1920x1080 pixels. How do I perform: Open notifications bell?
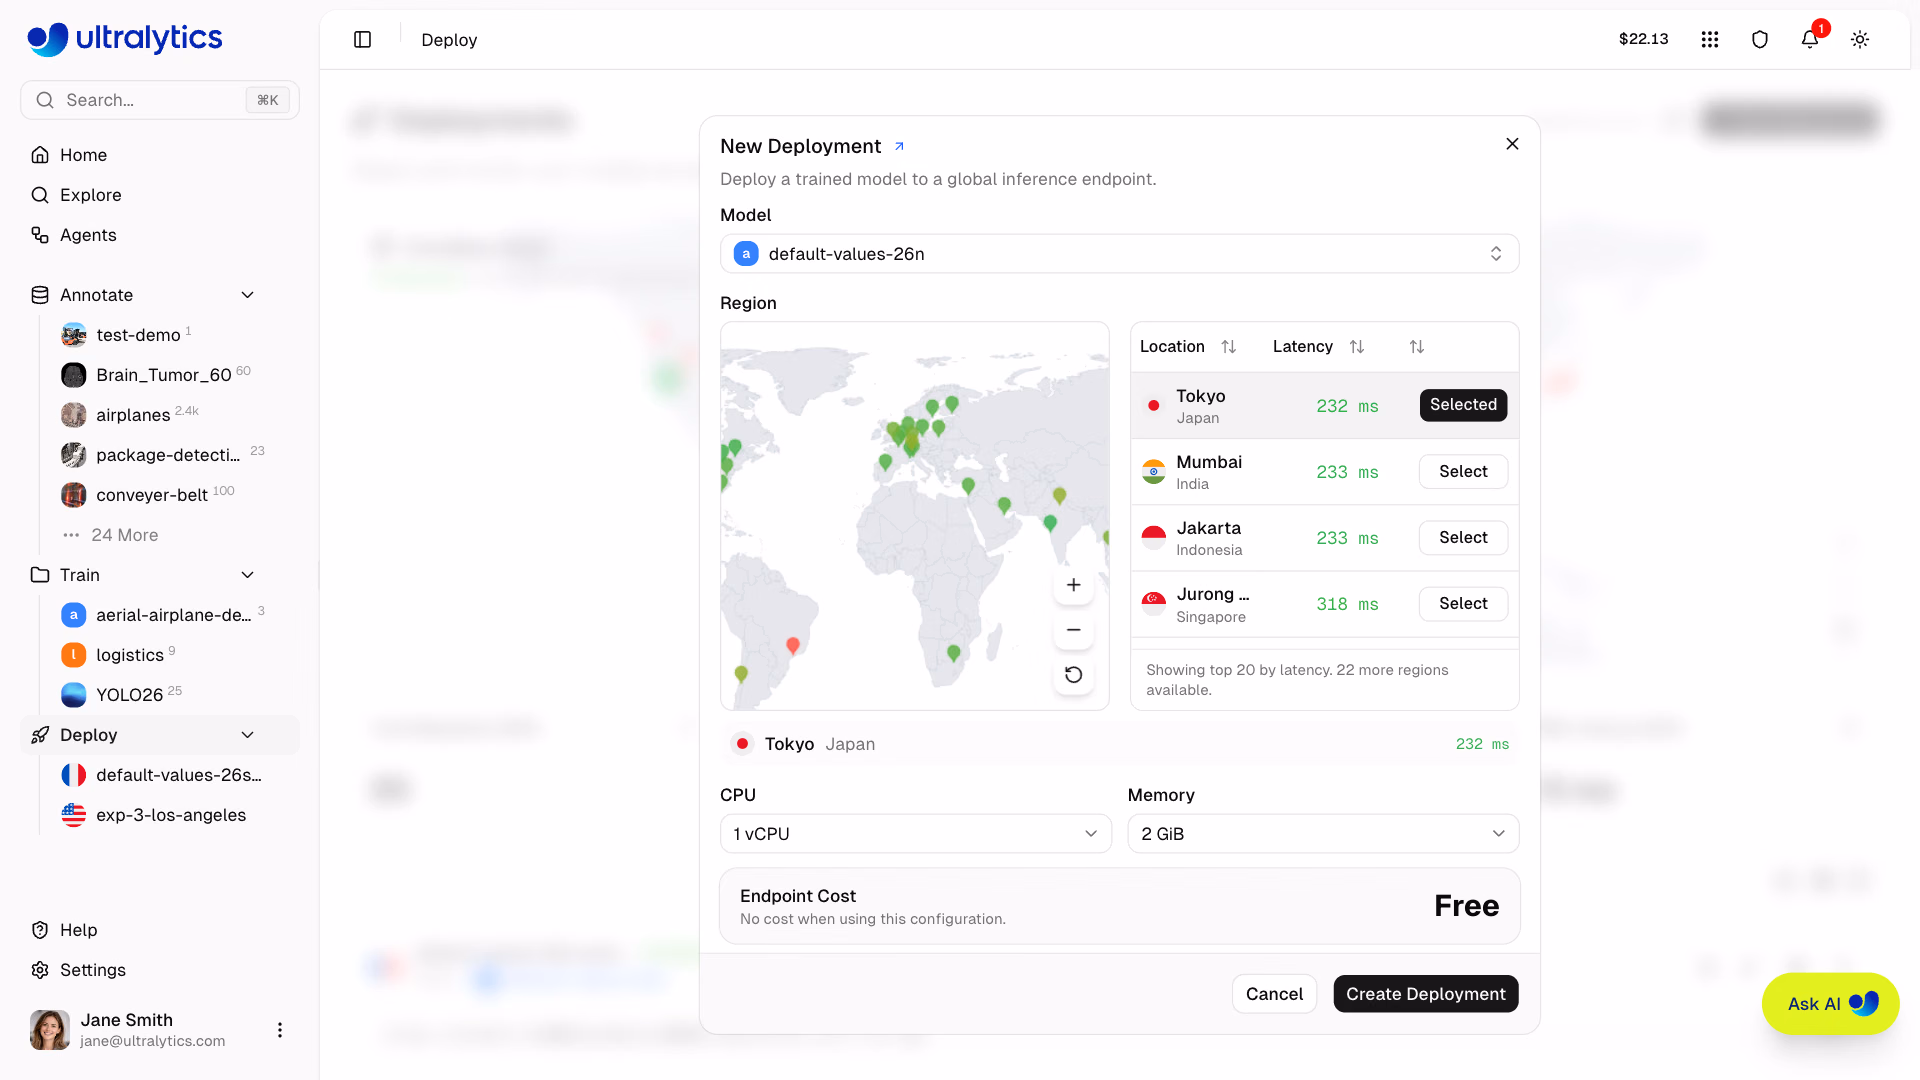[1810, 39]
